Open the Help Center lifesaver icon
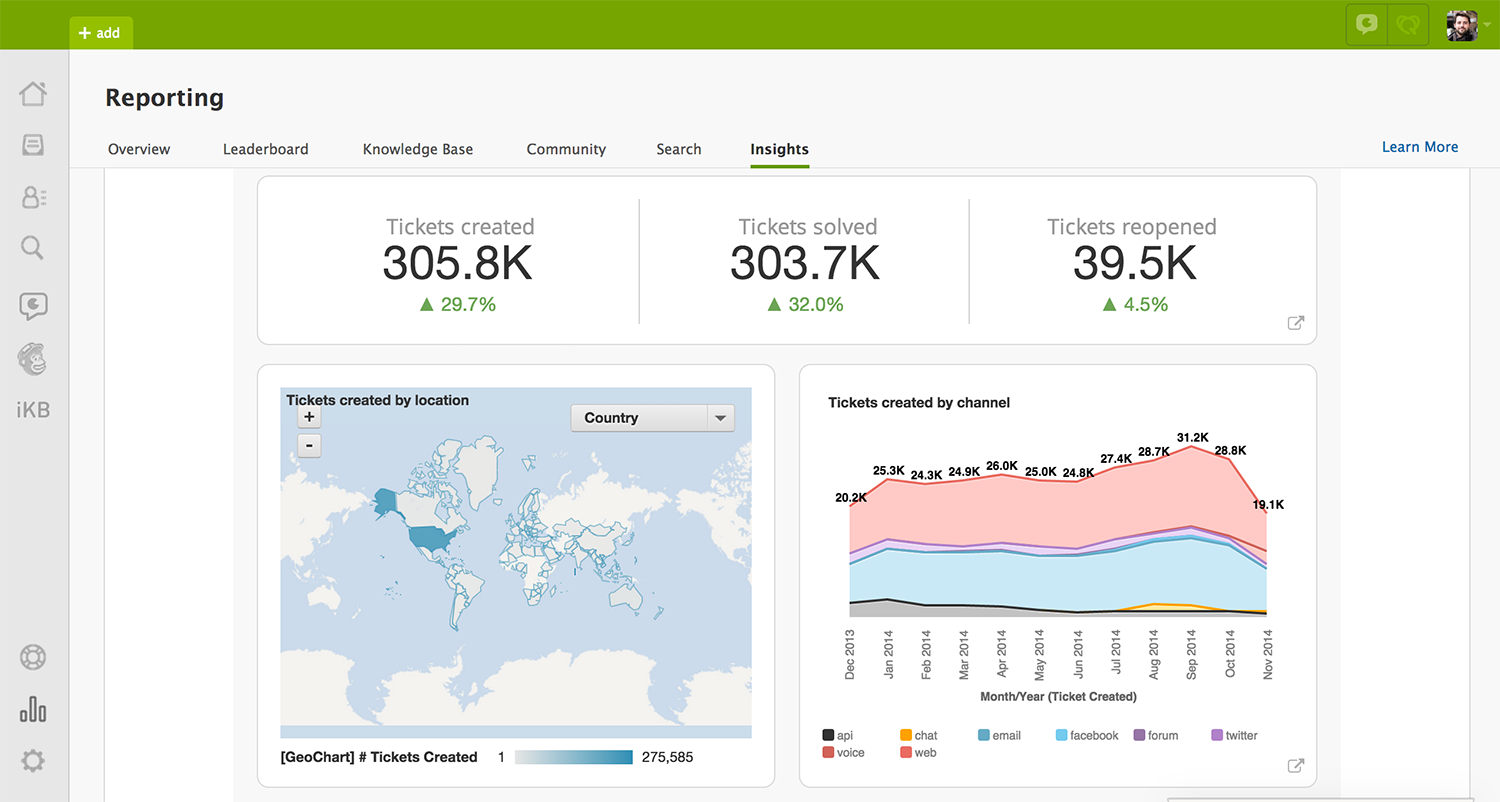 [33, 658]
